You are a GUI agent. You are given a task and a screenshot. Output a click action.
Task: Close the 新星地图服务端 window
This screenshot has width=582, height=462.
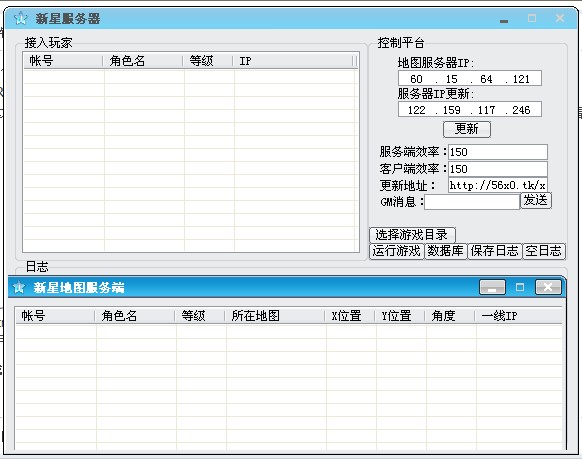[x=548, y=287]
